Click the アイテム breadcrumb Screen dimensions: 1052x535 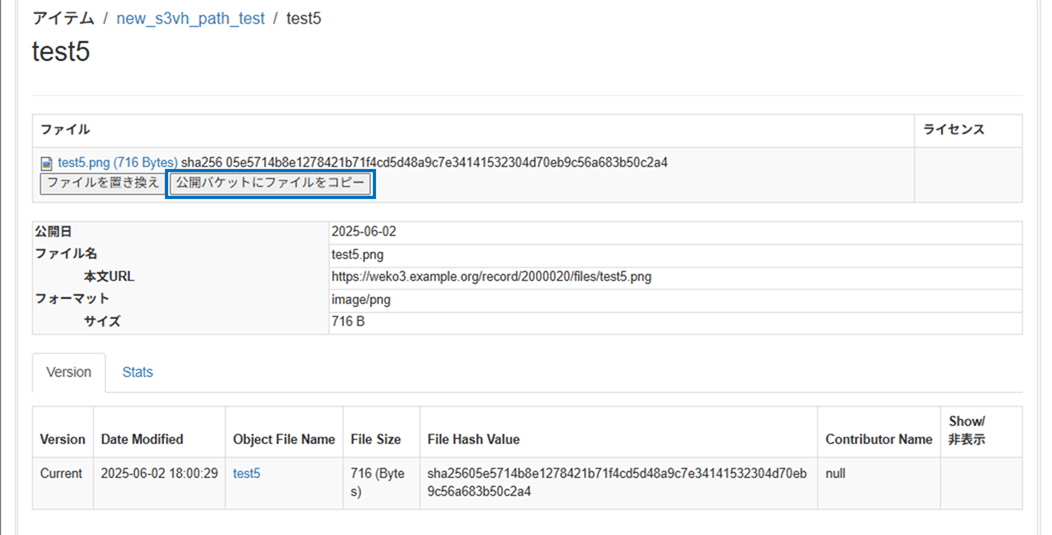click(x=63, y=19)
